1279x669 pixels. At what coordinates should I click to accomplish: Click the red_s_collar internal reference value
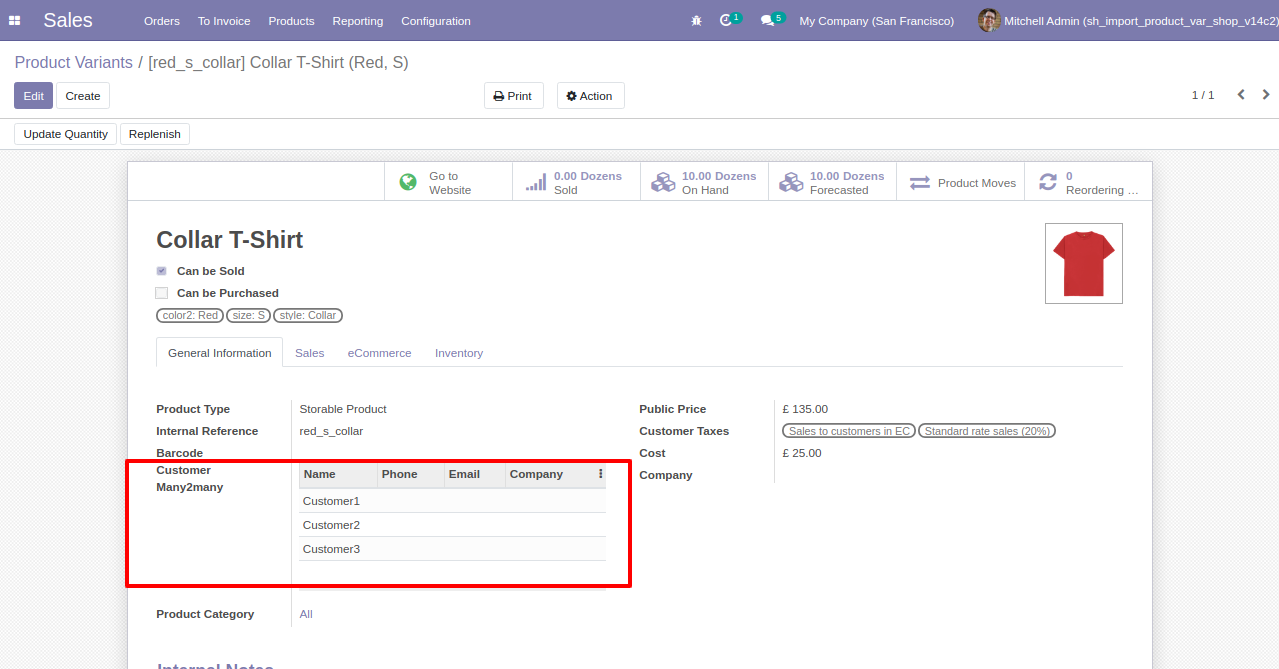(331, 431)
